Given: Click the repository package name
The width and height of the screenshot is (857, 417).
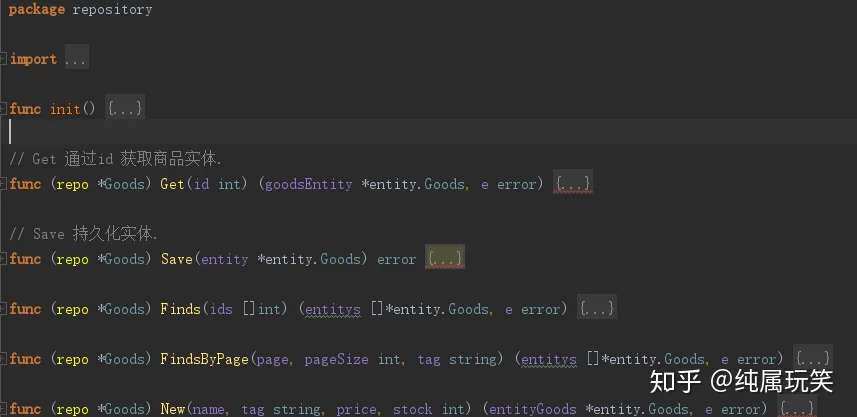Looking at the screenshot, I should point(113,9).
